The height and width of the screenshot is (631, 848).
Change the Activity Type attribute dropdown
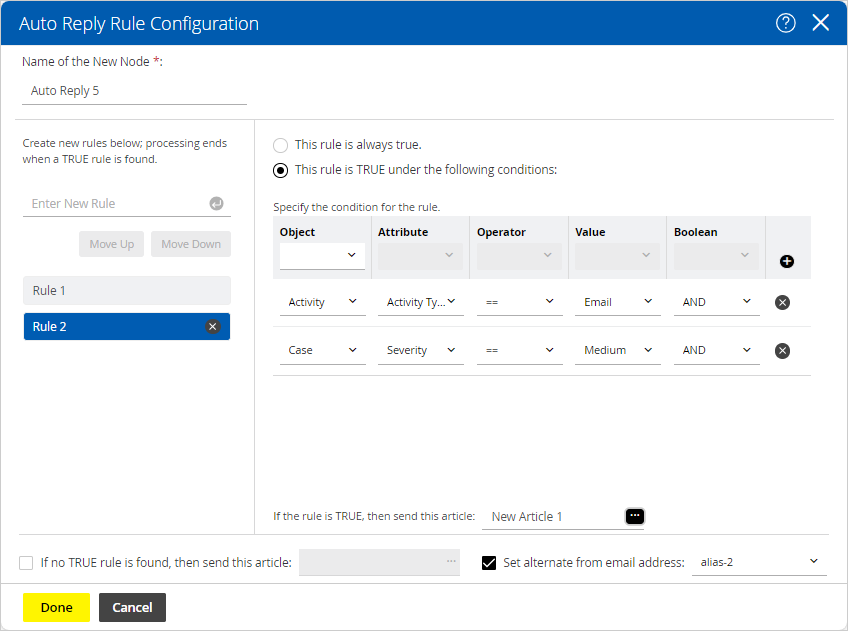420,302
